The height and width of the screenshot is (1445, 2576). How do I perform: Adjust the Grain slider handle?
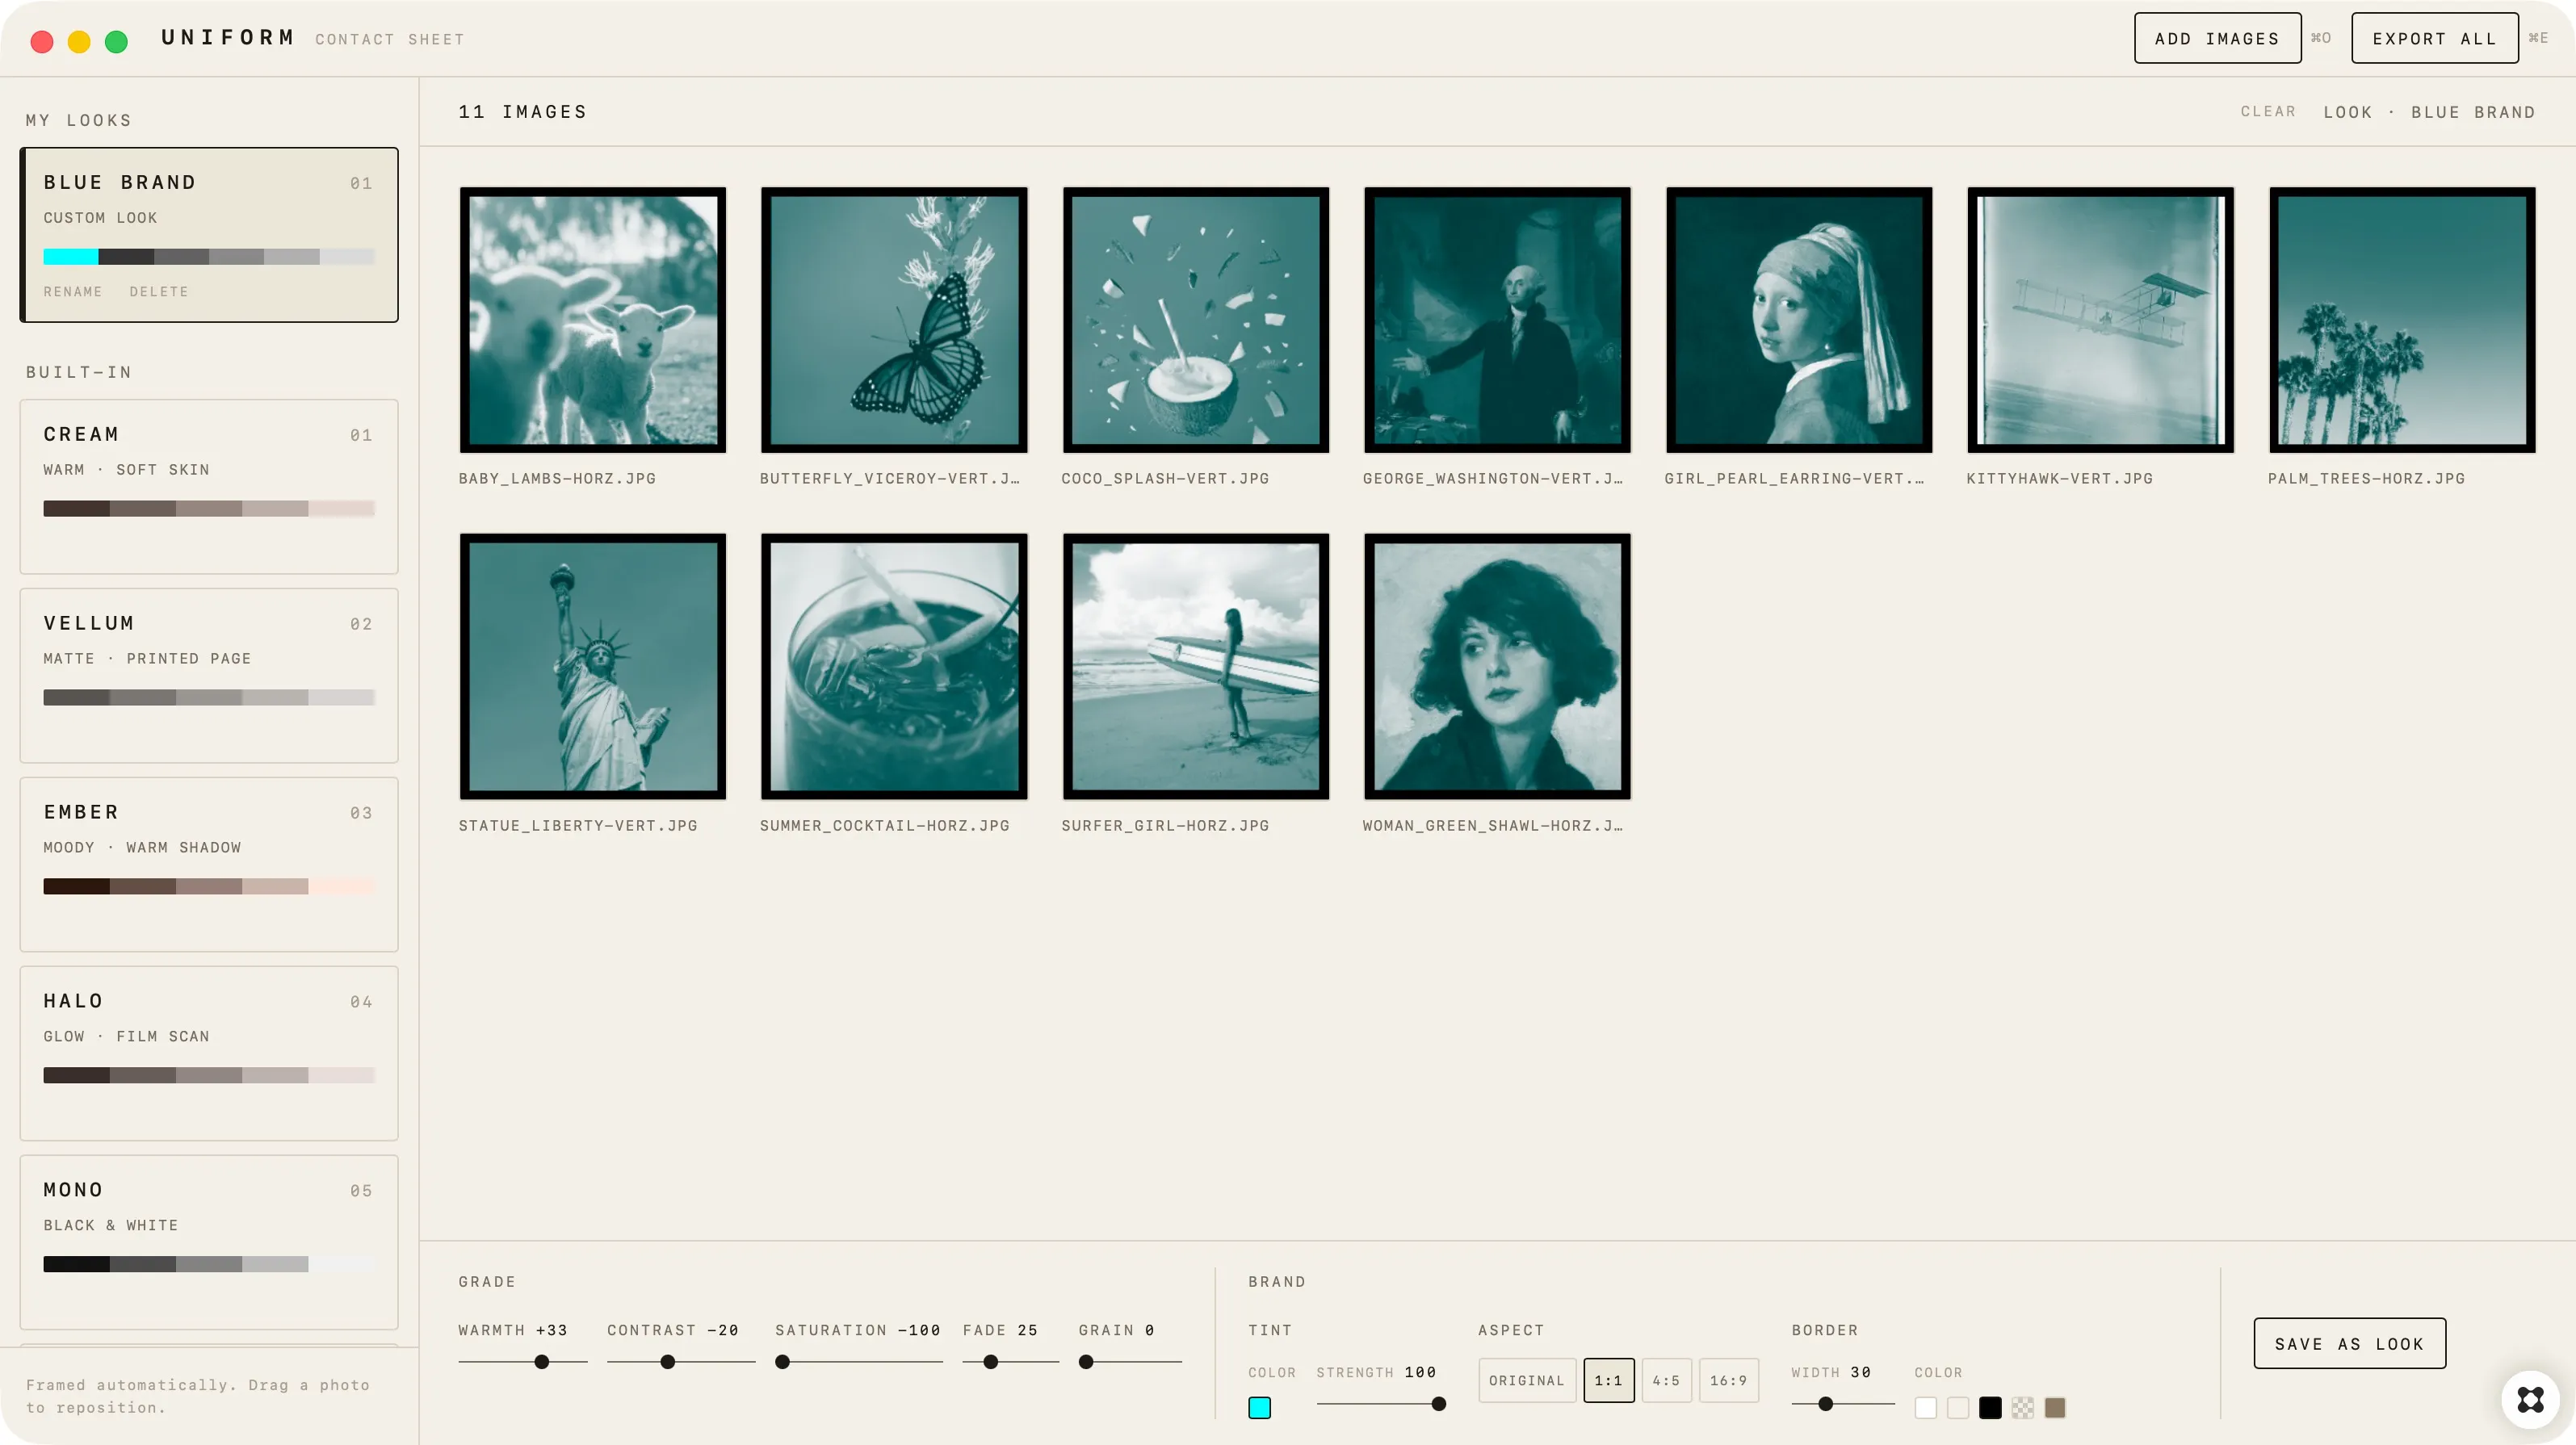point(1086,1362)
